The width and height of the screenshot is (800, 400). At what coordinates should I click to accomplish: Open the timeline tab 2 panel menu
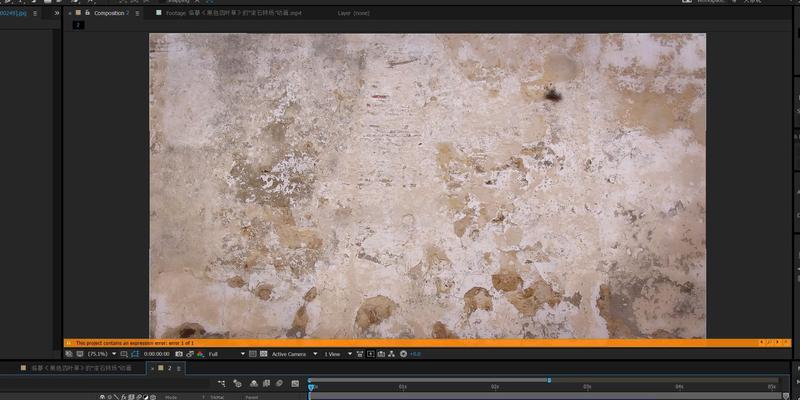point(180,368)
